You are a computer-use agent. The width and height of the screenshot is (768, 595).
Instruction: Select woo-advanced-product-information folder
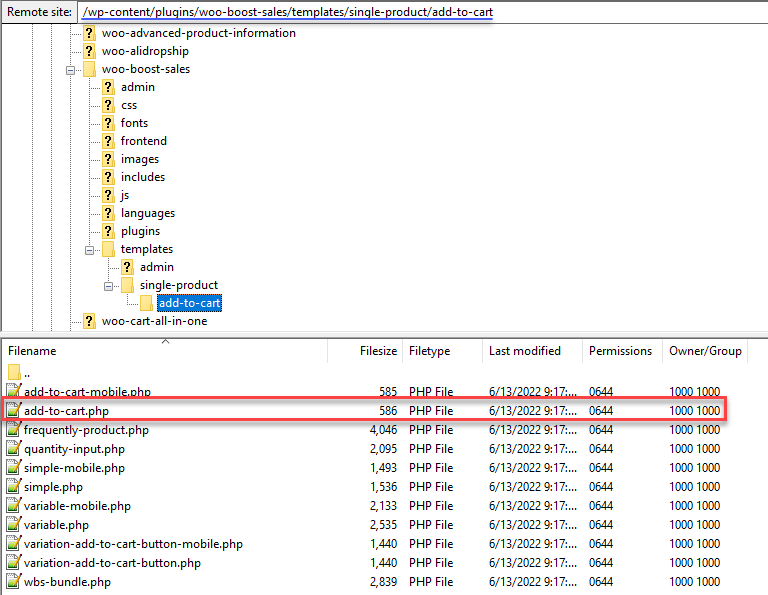click(x=198, y=33)
